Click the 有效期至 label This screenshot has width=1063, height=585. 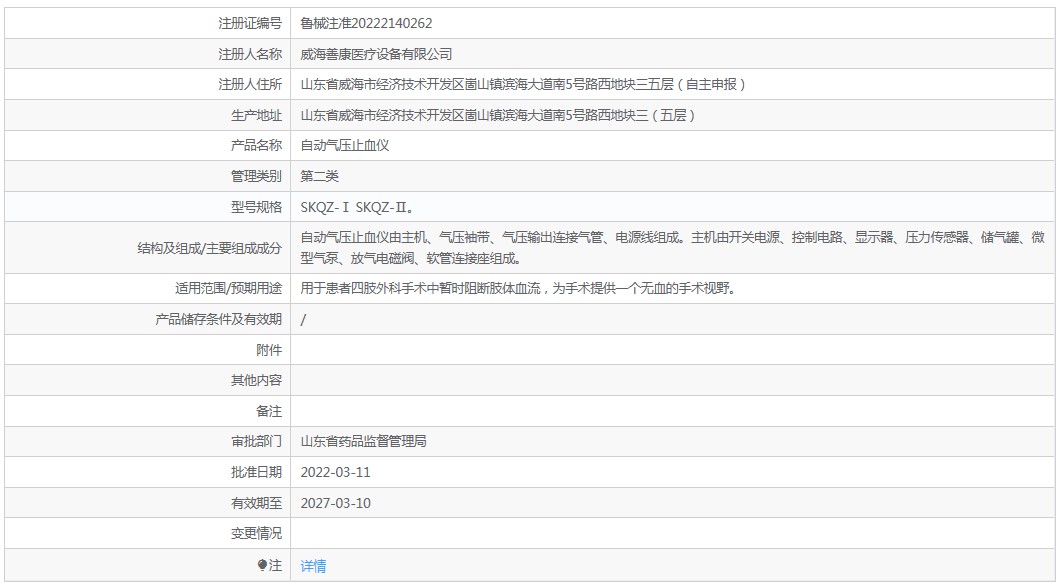click(256, 503)
